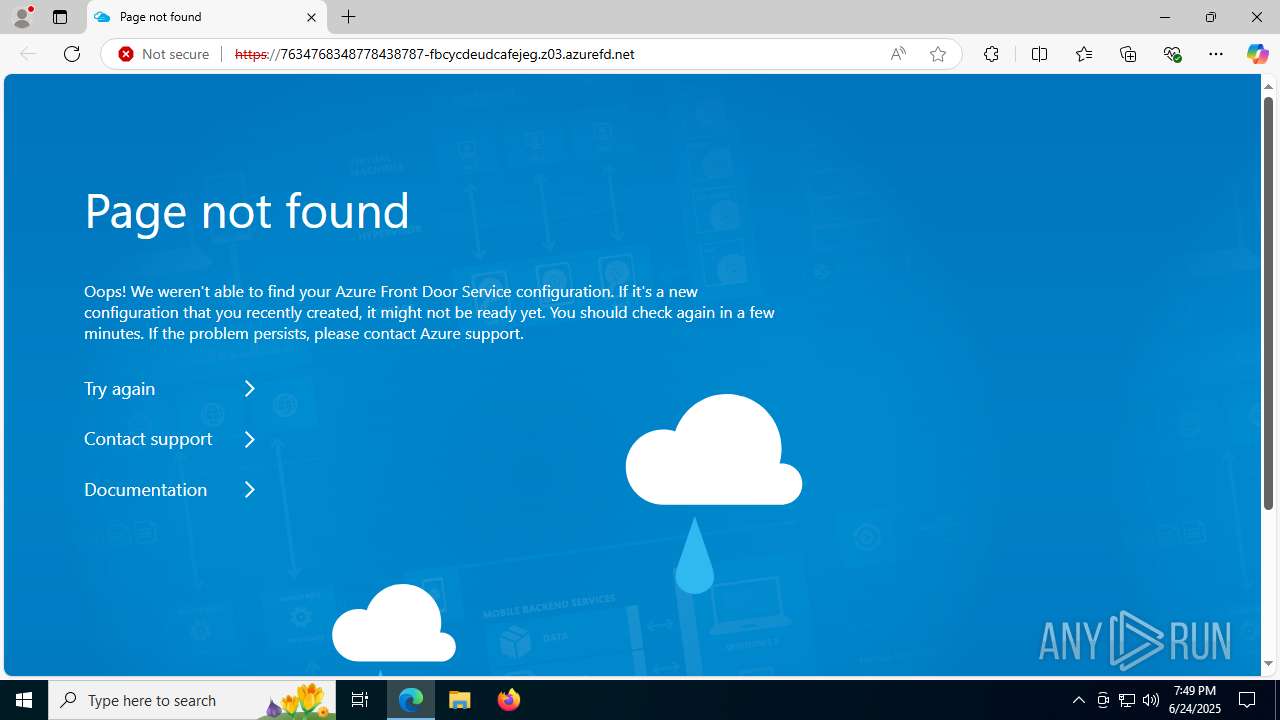Open the clock showing 7:49 PM
The image size is (1280, 720).
pos(1195,700)
